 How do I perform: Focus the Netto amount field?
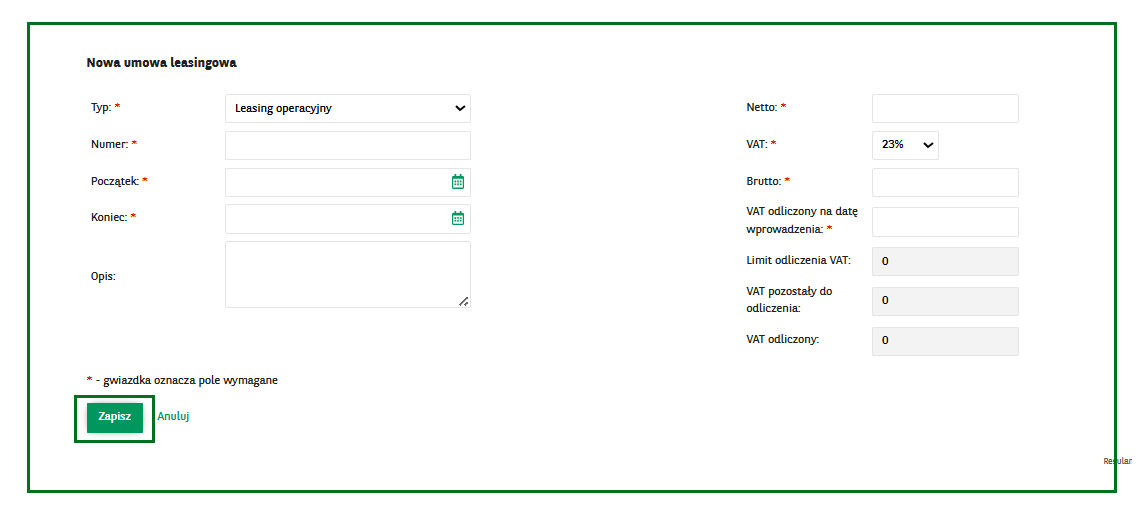pyautogui.click(x=945, y=108)
